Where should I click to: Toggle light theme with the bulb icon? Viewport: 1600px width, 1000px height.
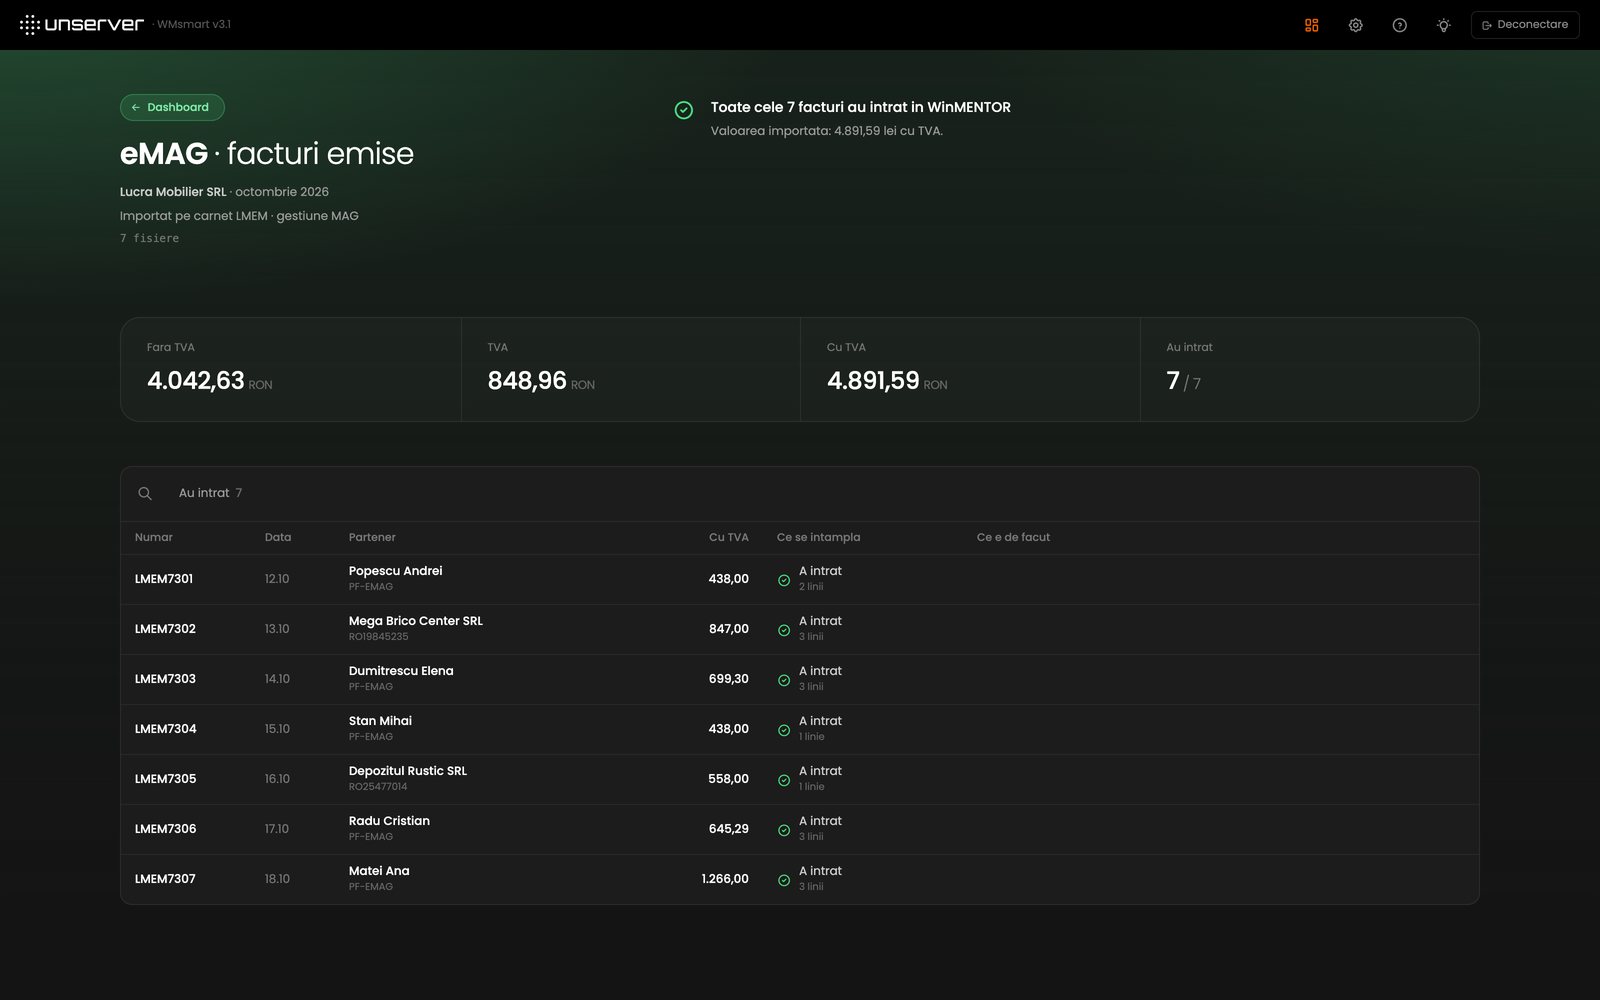click(1444, 25)
